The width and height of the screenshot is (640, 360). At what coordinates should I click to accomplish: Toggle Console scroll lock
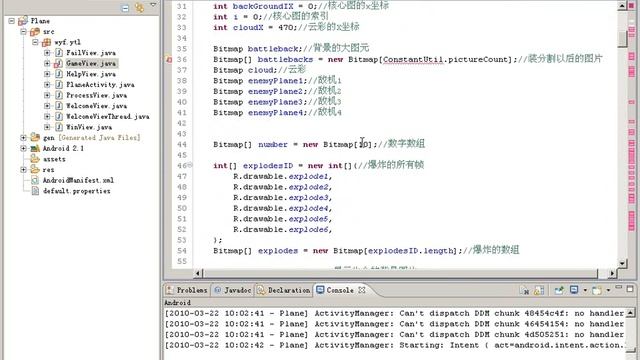(x=539, y=290)
